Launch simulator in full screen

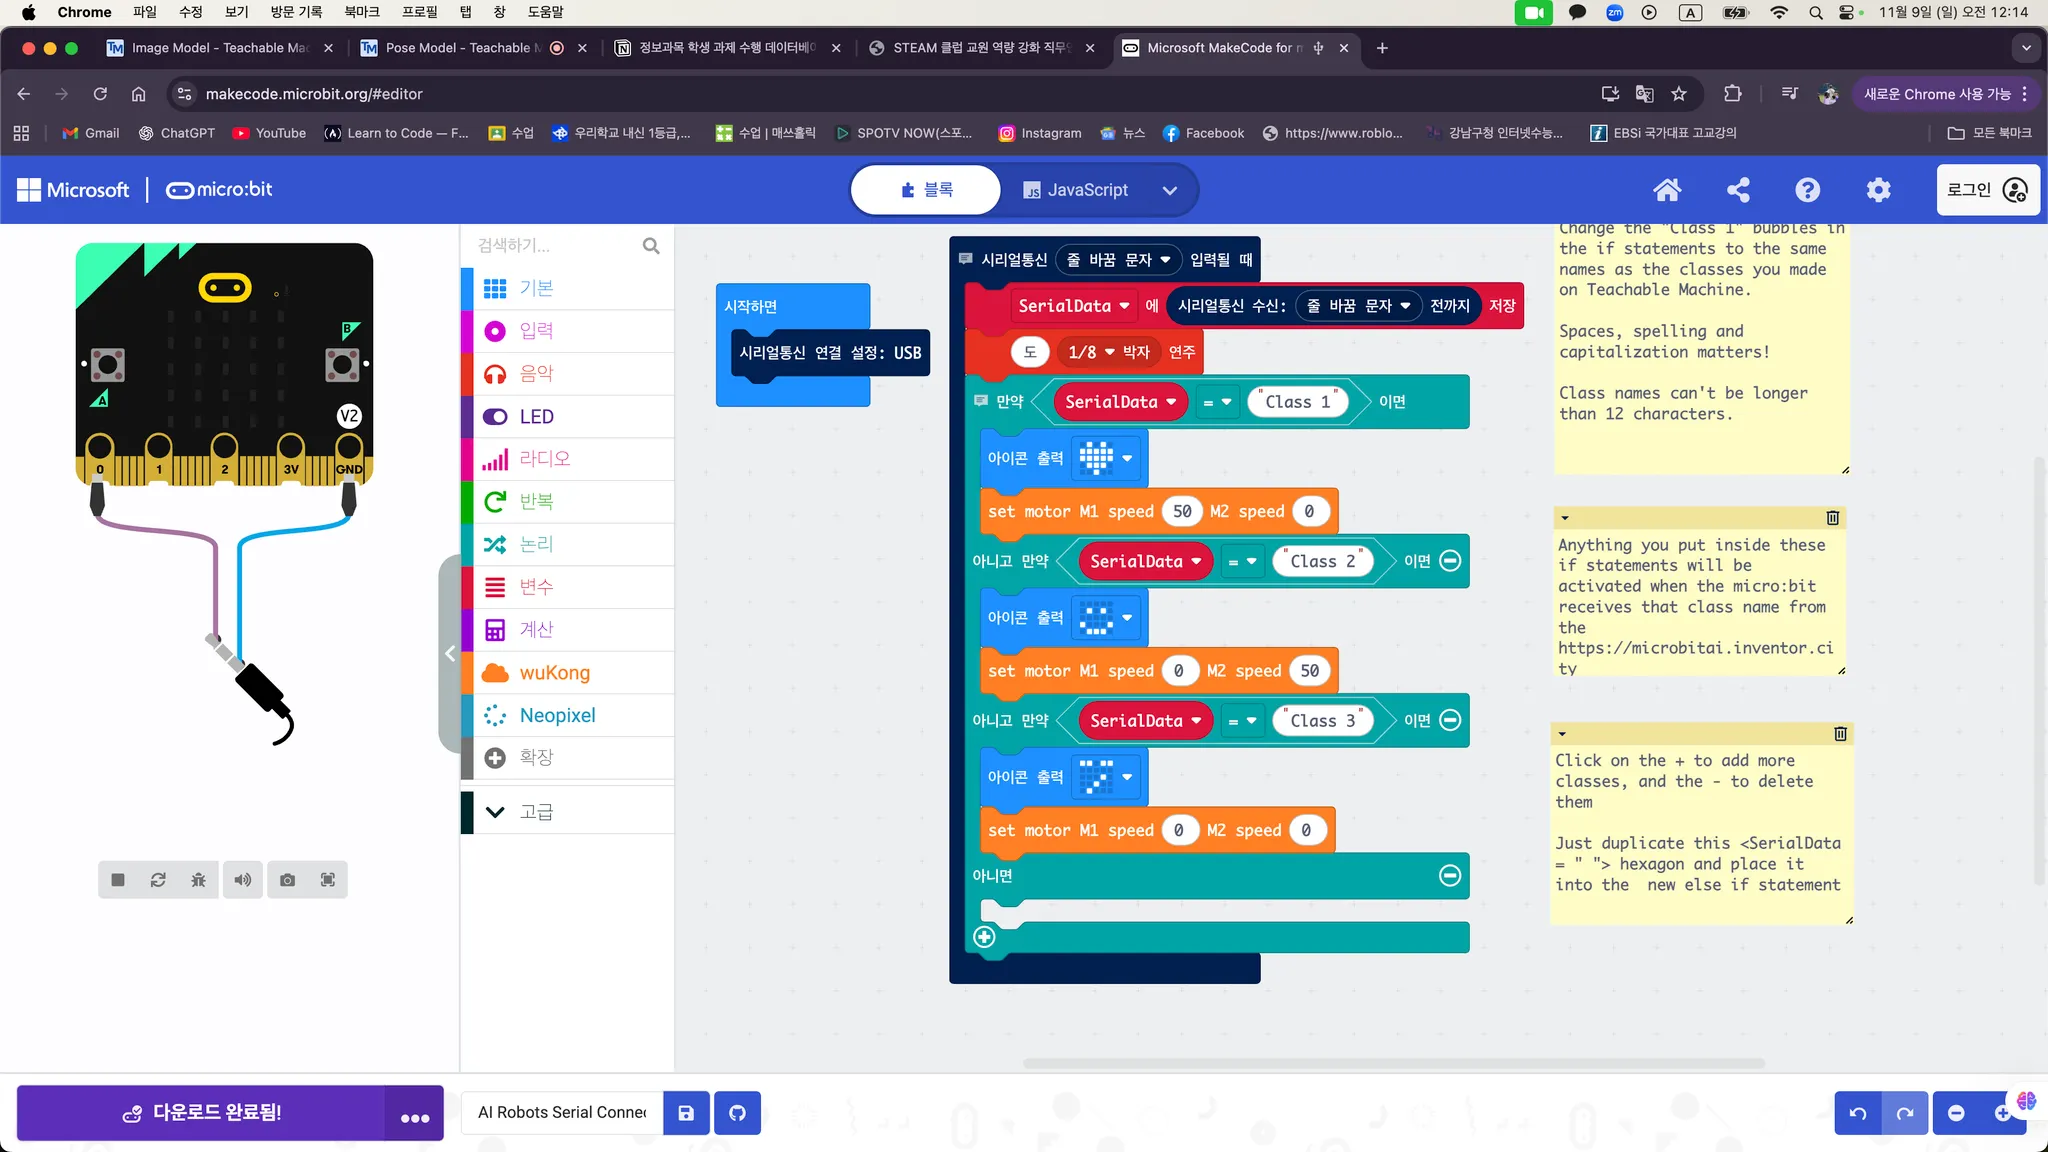[x=328, y=880]
